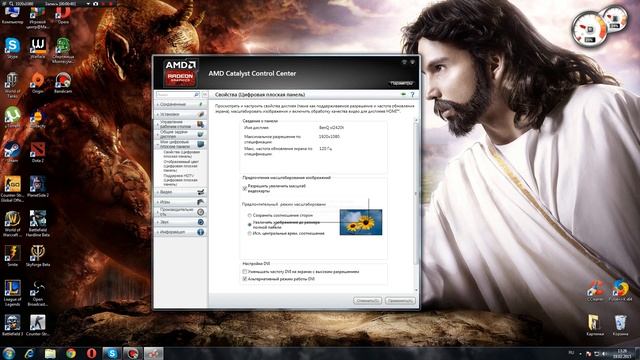Expand Desktop Management sidebar category
This screenshot has width=640, height=360.
coord(180,124)
